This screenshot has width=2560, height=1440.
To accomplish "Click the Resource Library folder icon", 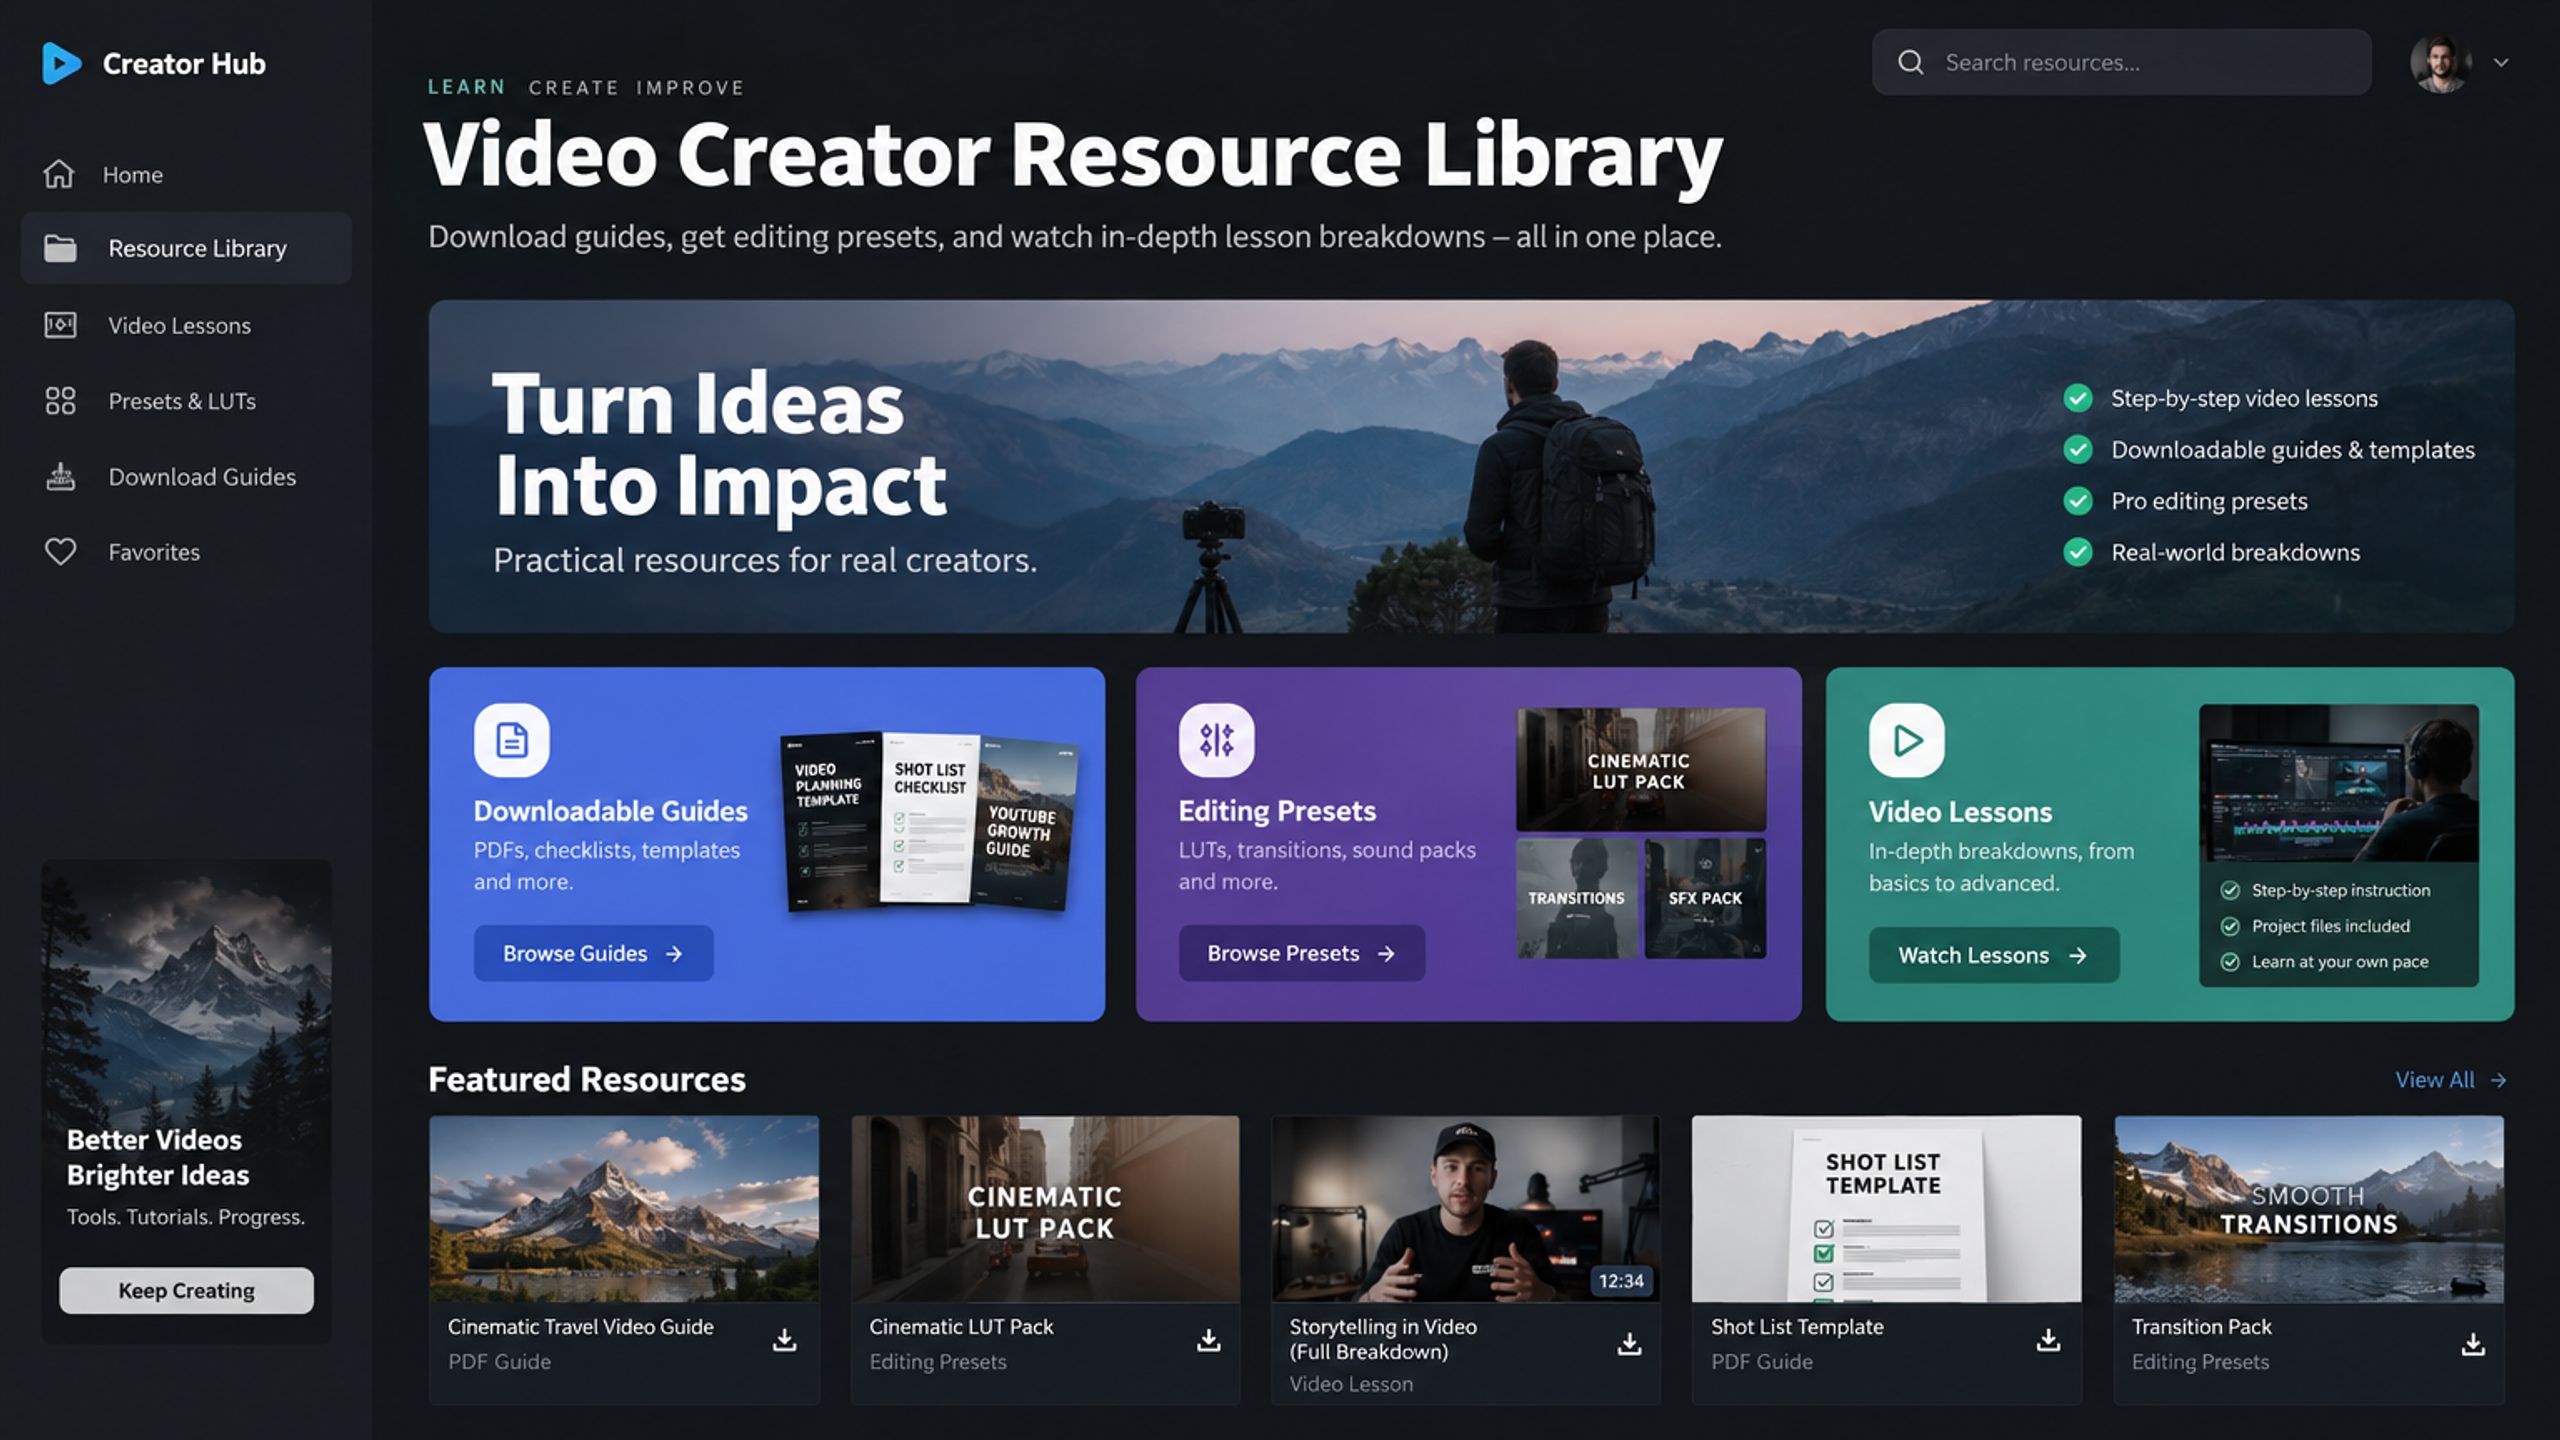I will point(60,248).
